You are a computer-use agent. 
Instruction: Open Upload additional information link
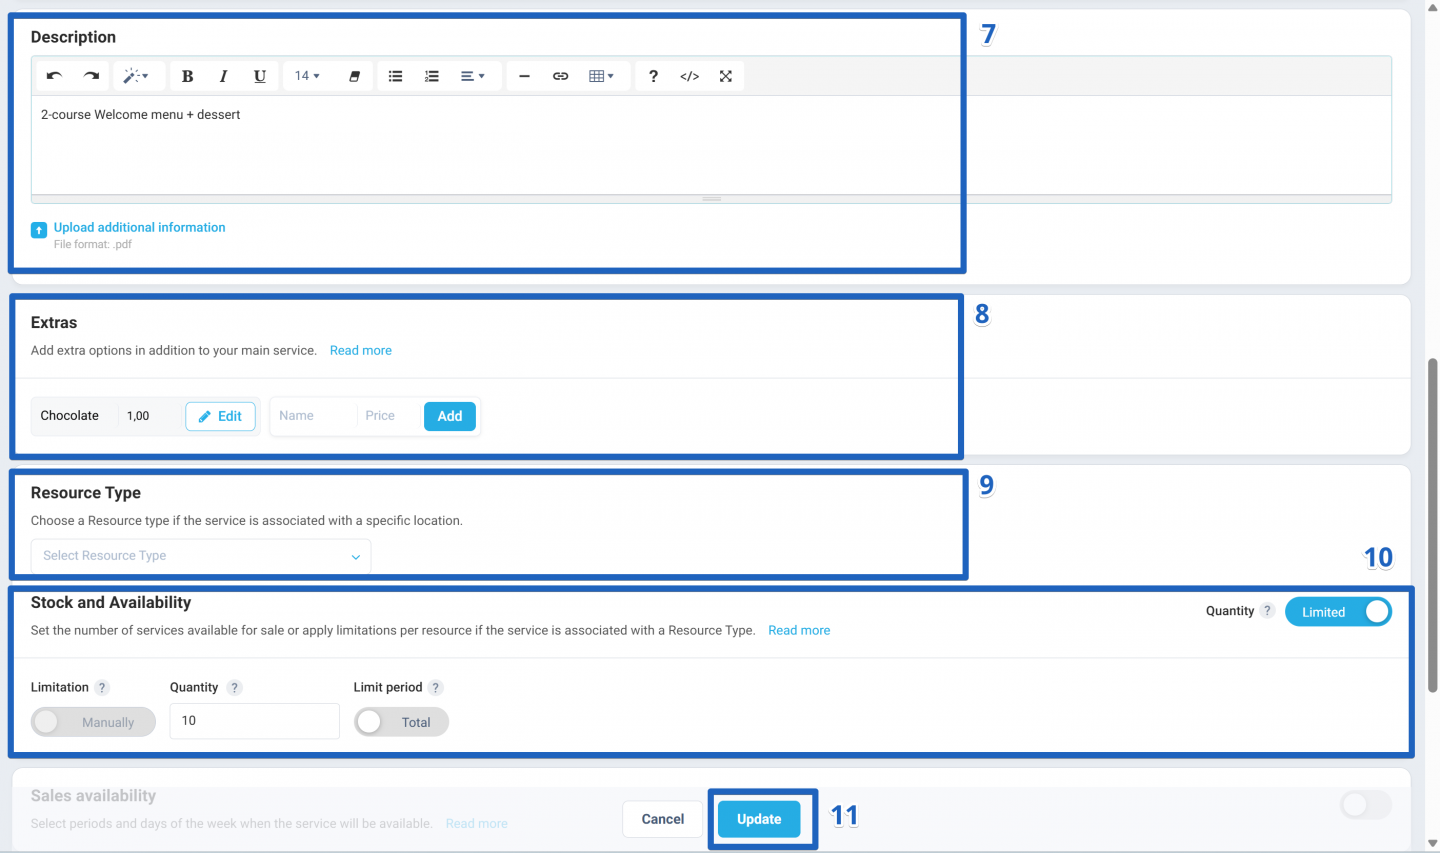pos(139,227)
